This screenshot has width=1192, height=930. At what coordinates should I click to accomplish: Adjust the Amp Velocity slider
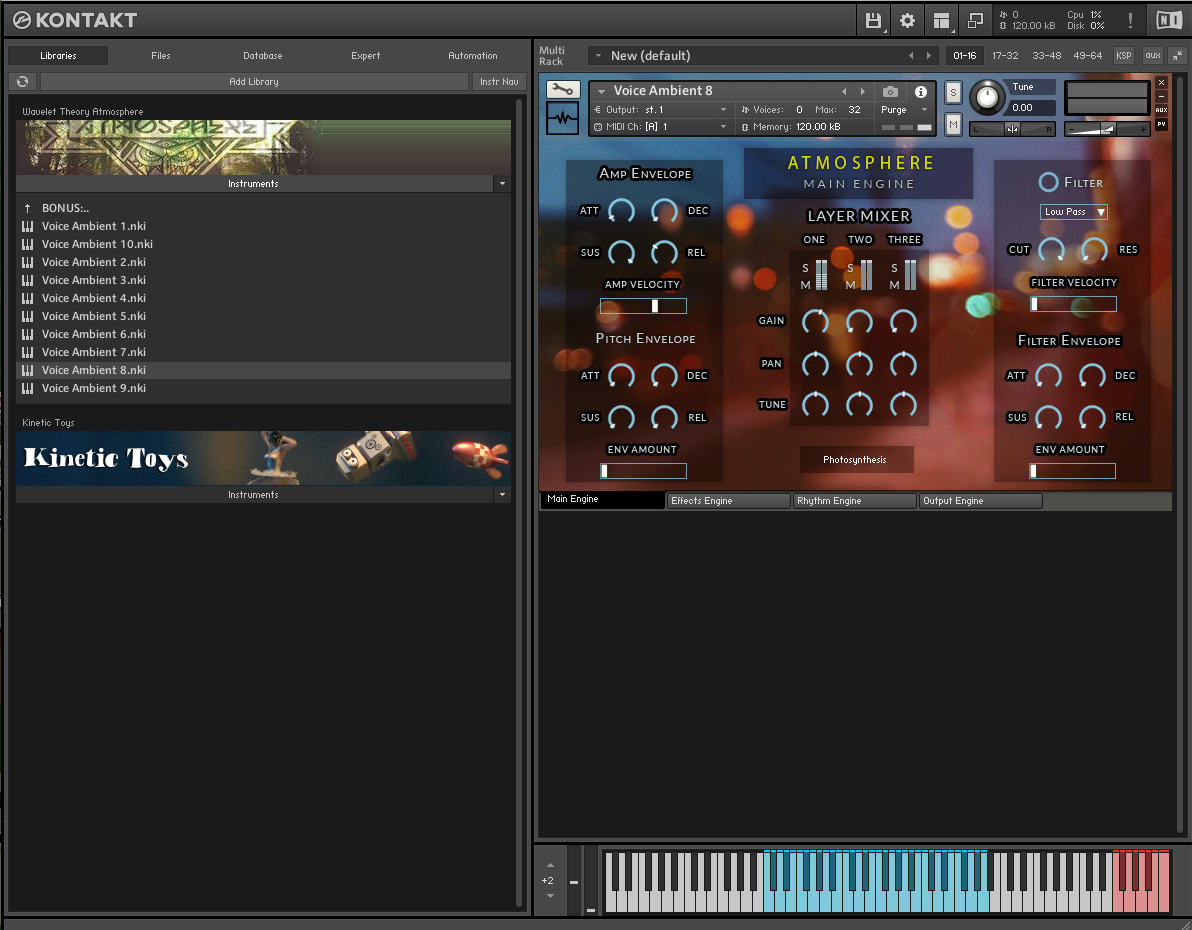coord(643,306)
